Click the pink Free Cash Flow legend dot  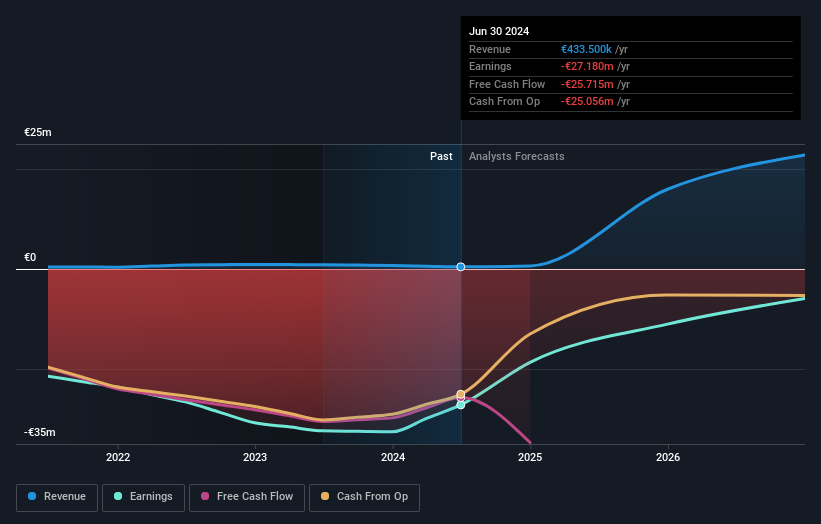[205, 496]
